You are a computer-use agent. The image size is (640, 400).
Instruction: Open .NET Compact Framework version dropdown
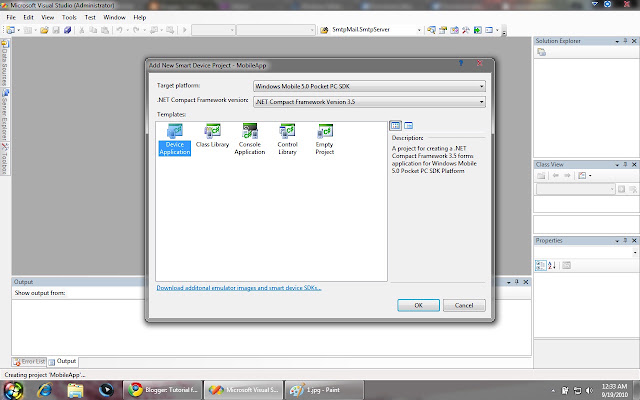pyautogui.click(x=369, y=102)
